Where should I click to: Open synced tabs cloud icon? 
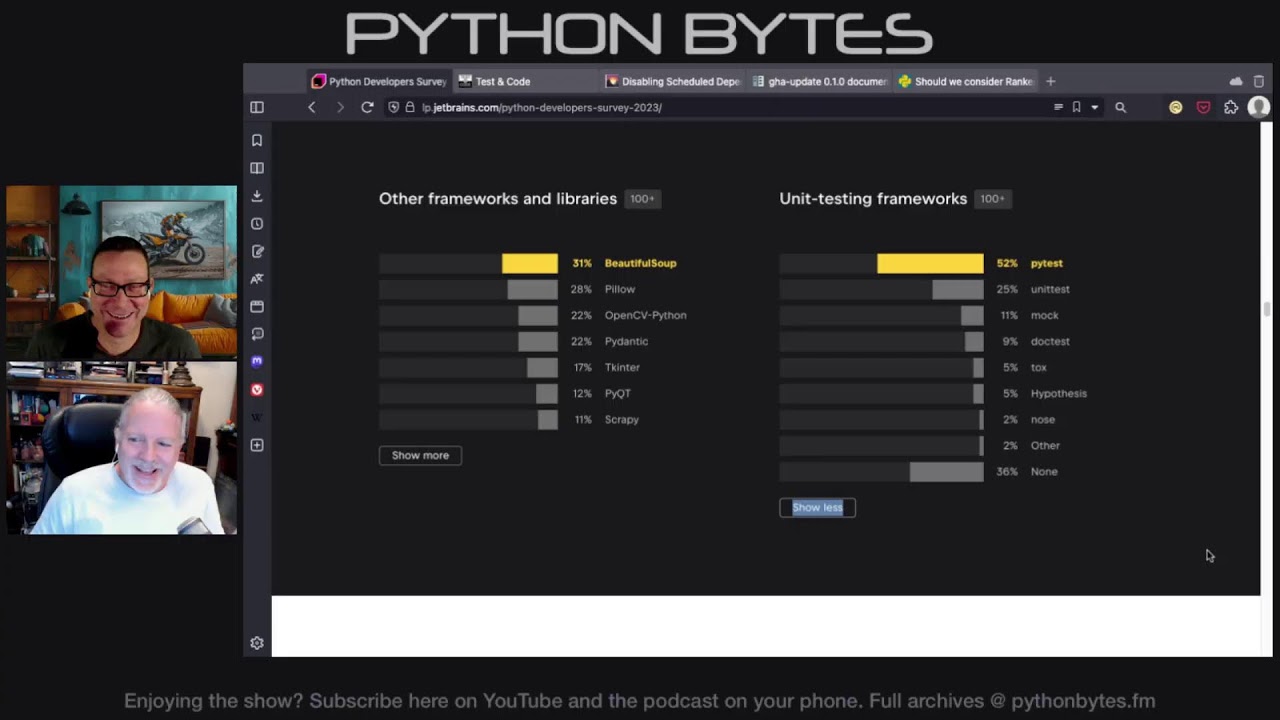click(x=1236, y=81)
